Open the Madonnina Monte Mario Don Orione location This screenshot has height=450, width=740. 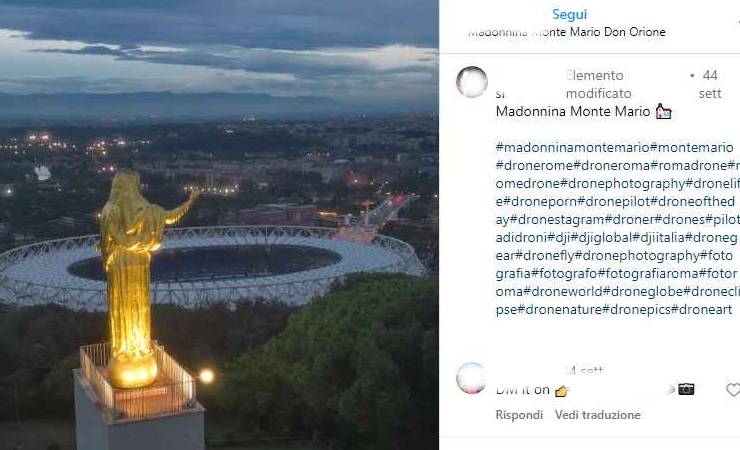click(x=567, y=32)
